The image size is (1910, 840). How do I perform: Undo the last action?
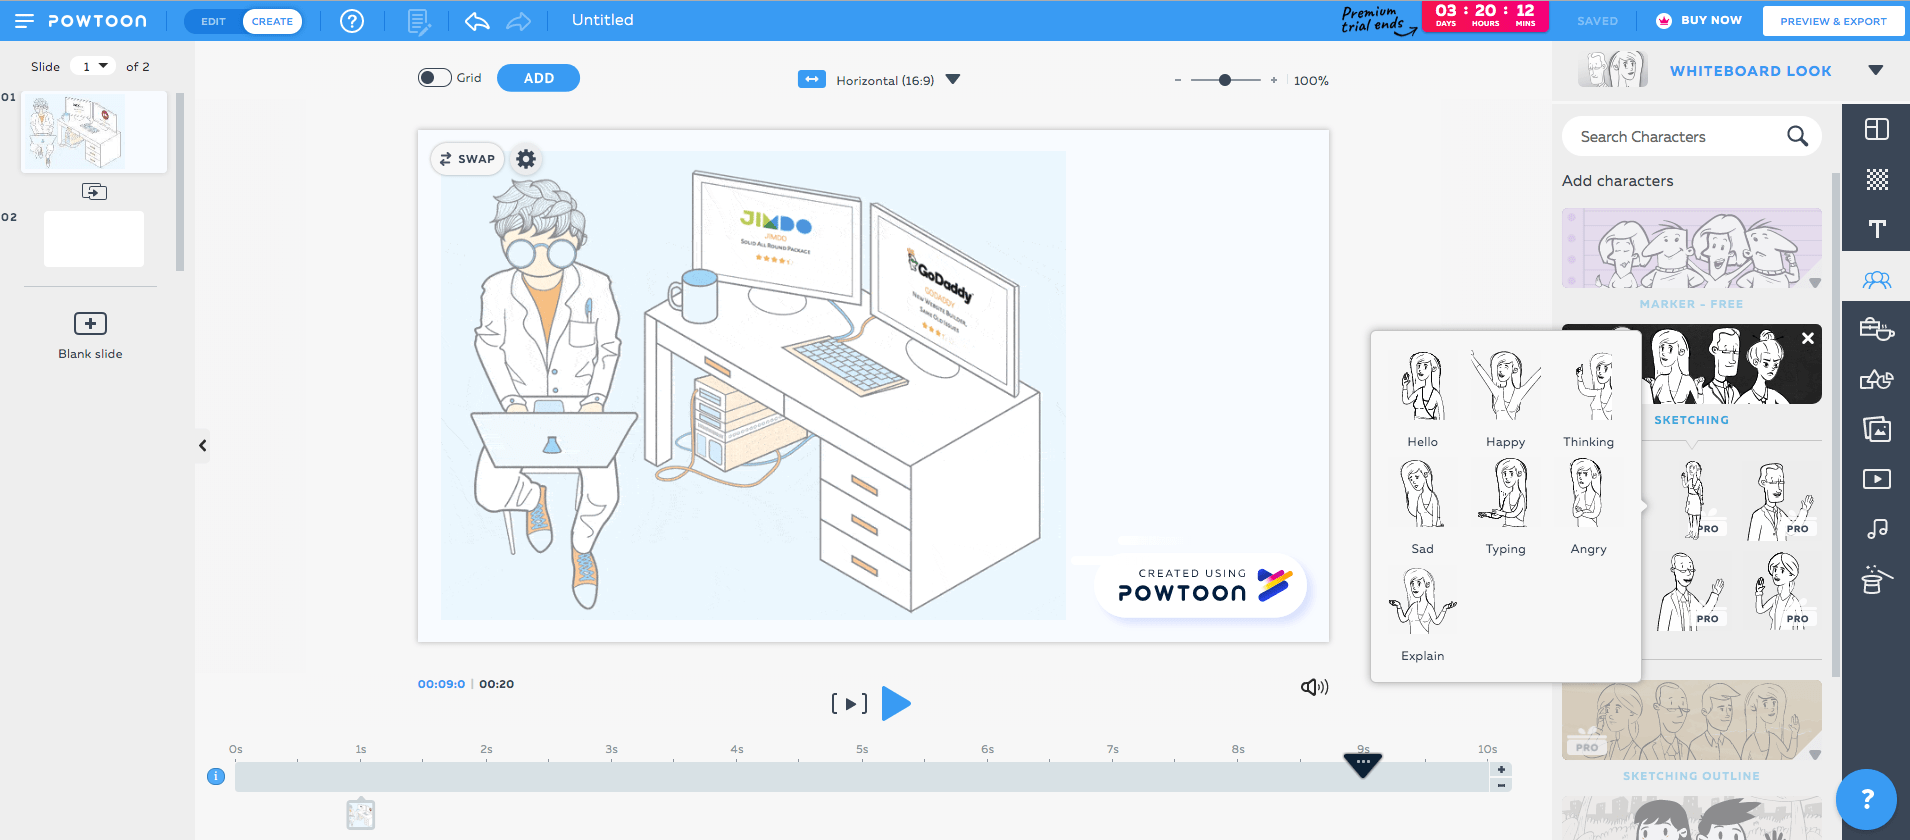coord(477,21)
